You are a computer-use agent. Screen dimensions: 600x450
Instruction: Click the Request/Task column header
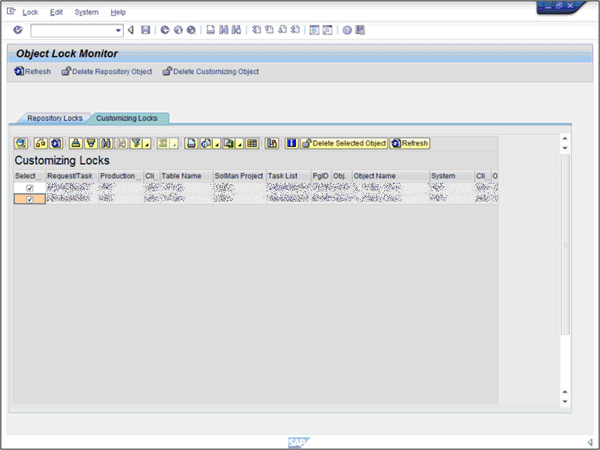pos(72,176)
